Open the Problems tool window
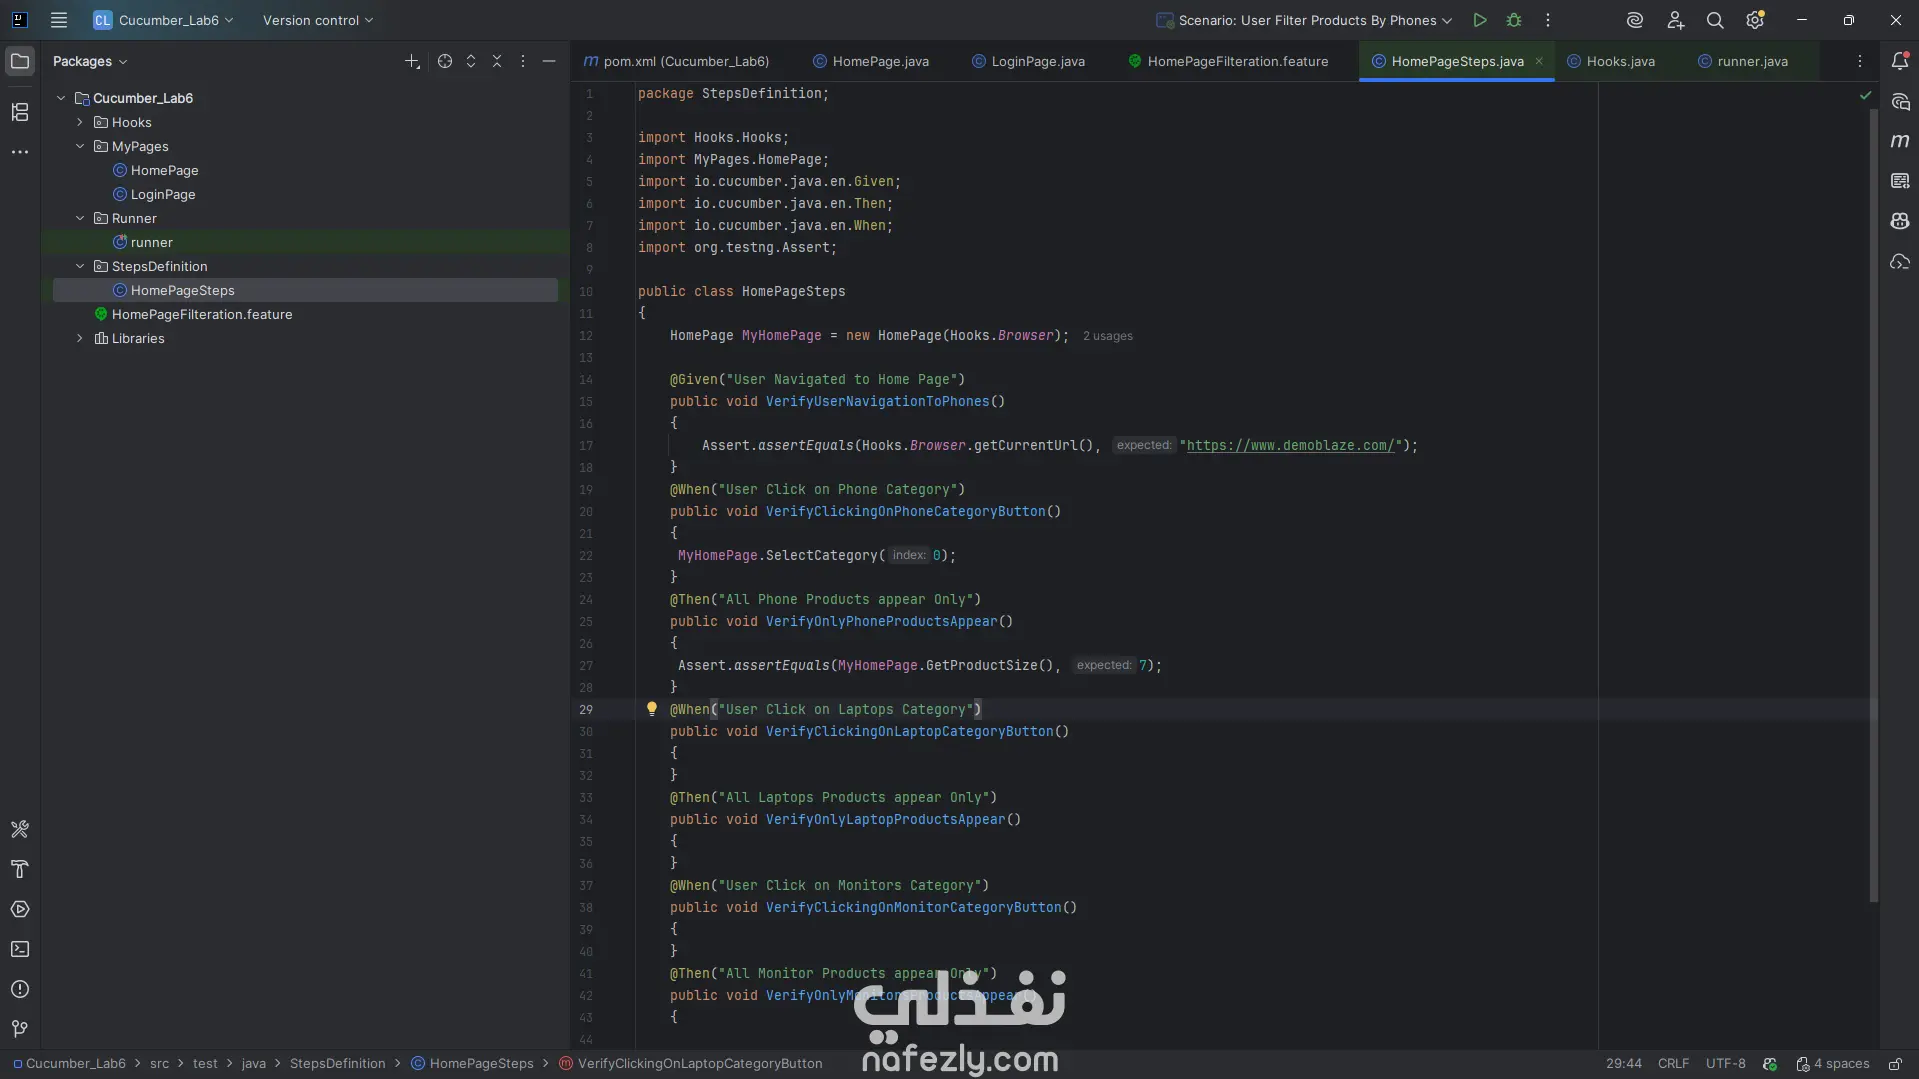 coord(20,989)
